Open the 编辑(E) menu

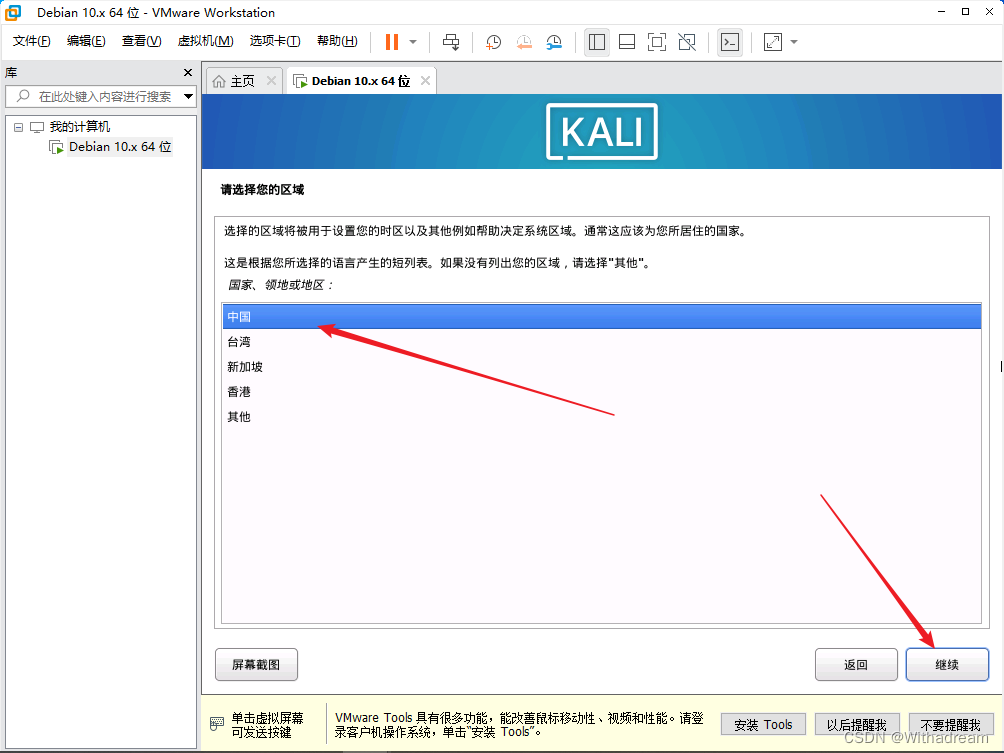pyautogui.click(x=86, y=41)
